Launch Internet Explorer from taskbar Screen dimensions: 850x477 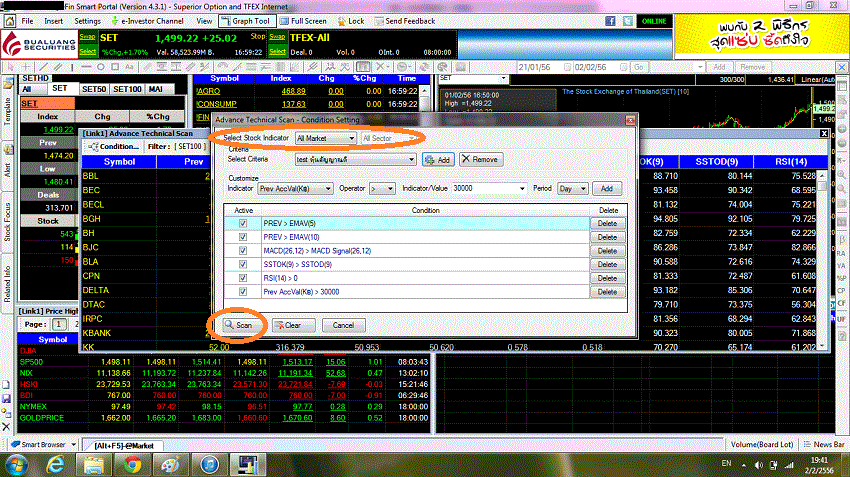coord(55,465)
